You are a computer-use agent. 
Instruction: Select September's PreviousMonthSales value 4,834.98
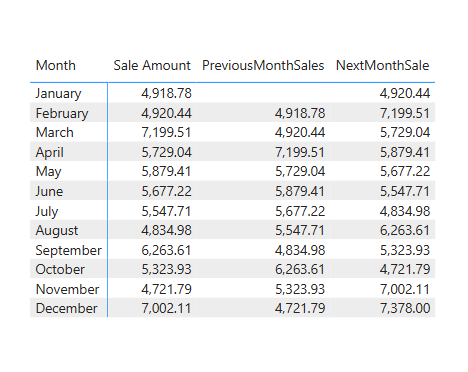point(300,250)
